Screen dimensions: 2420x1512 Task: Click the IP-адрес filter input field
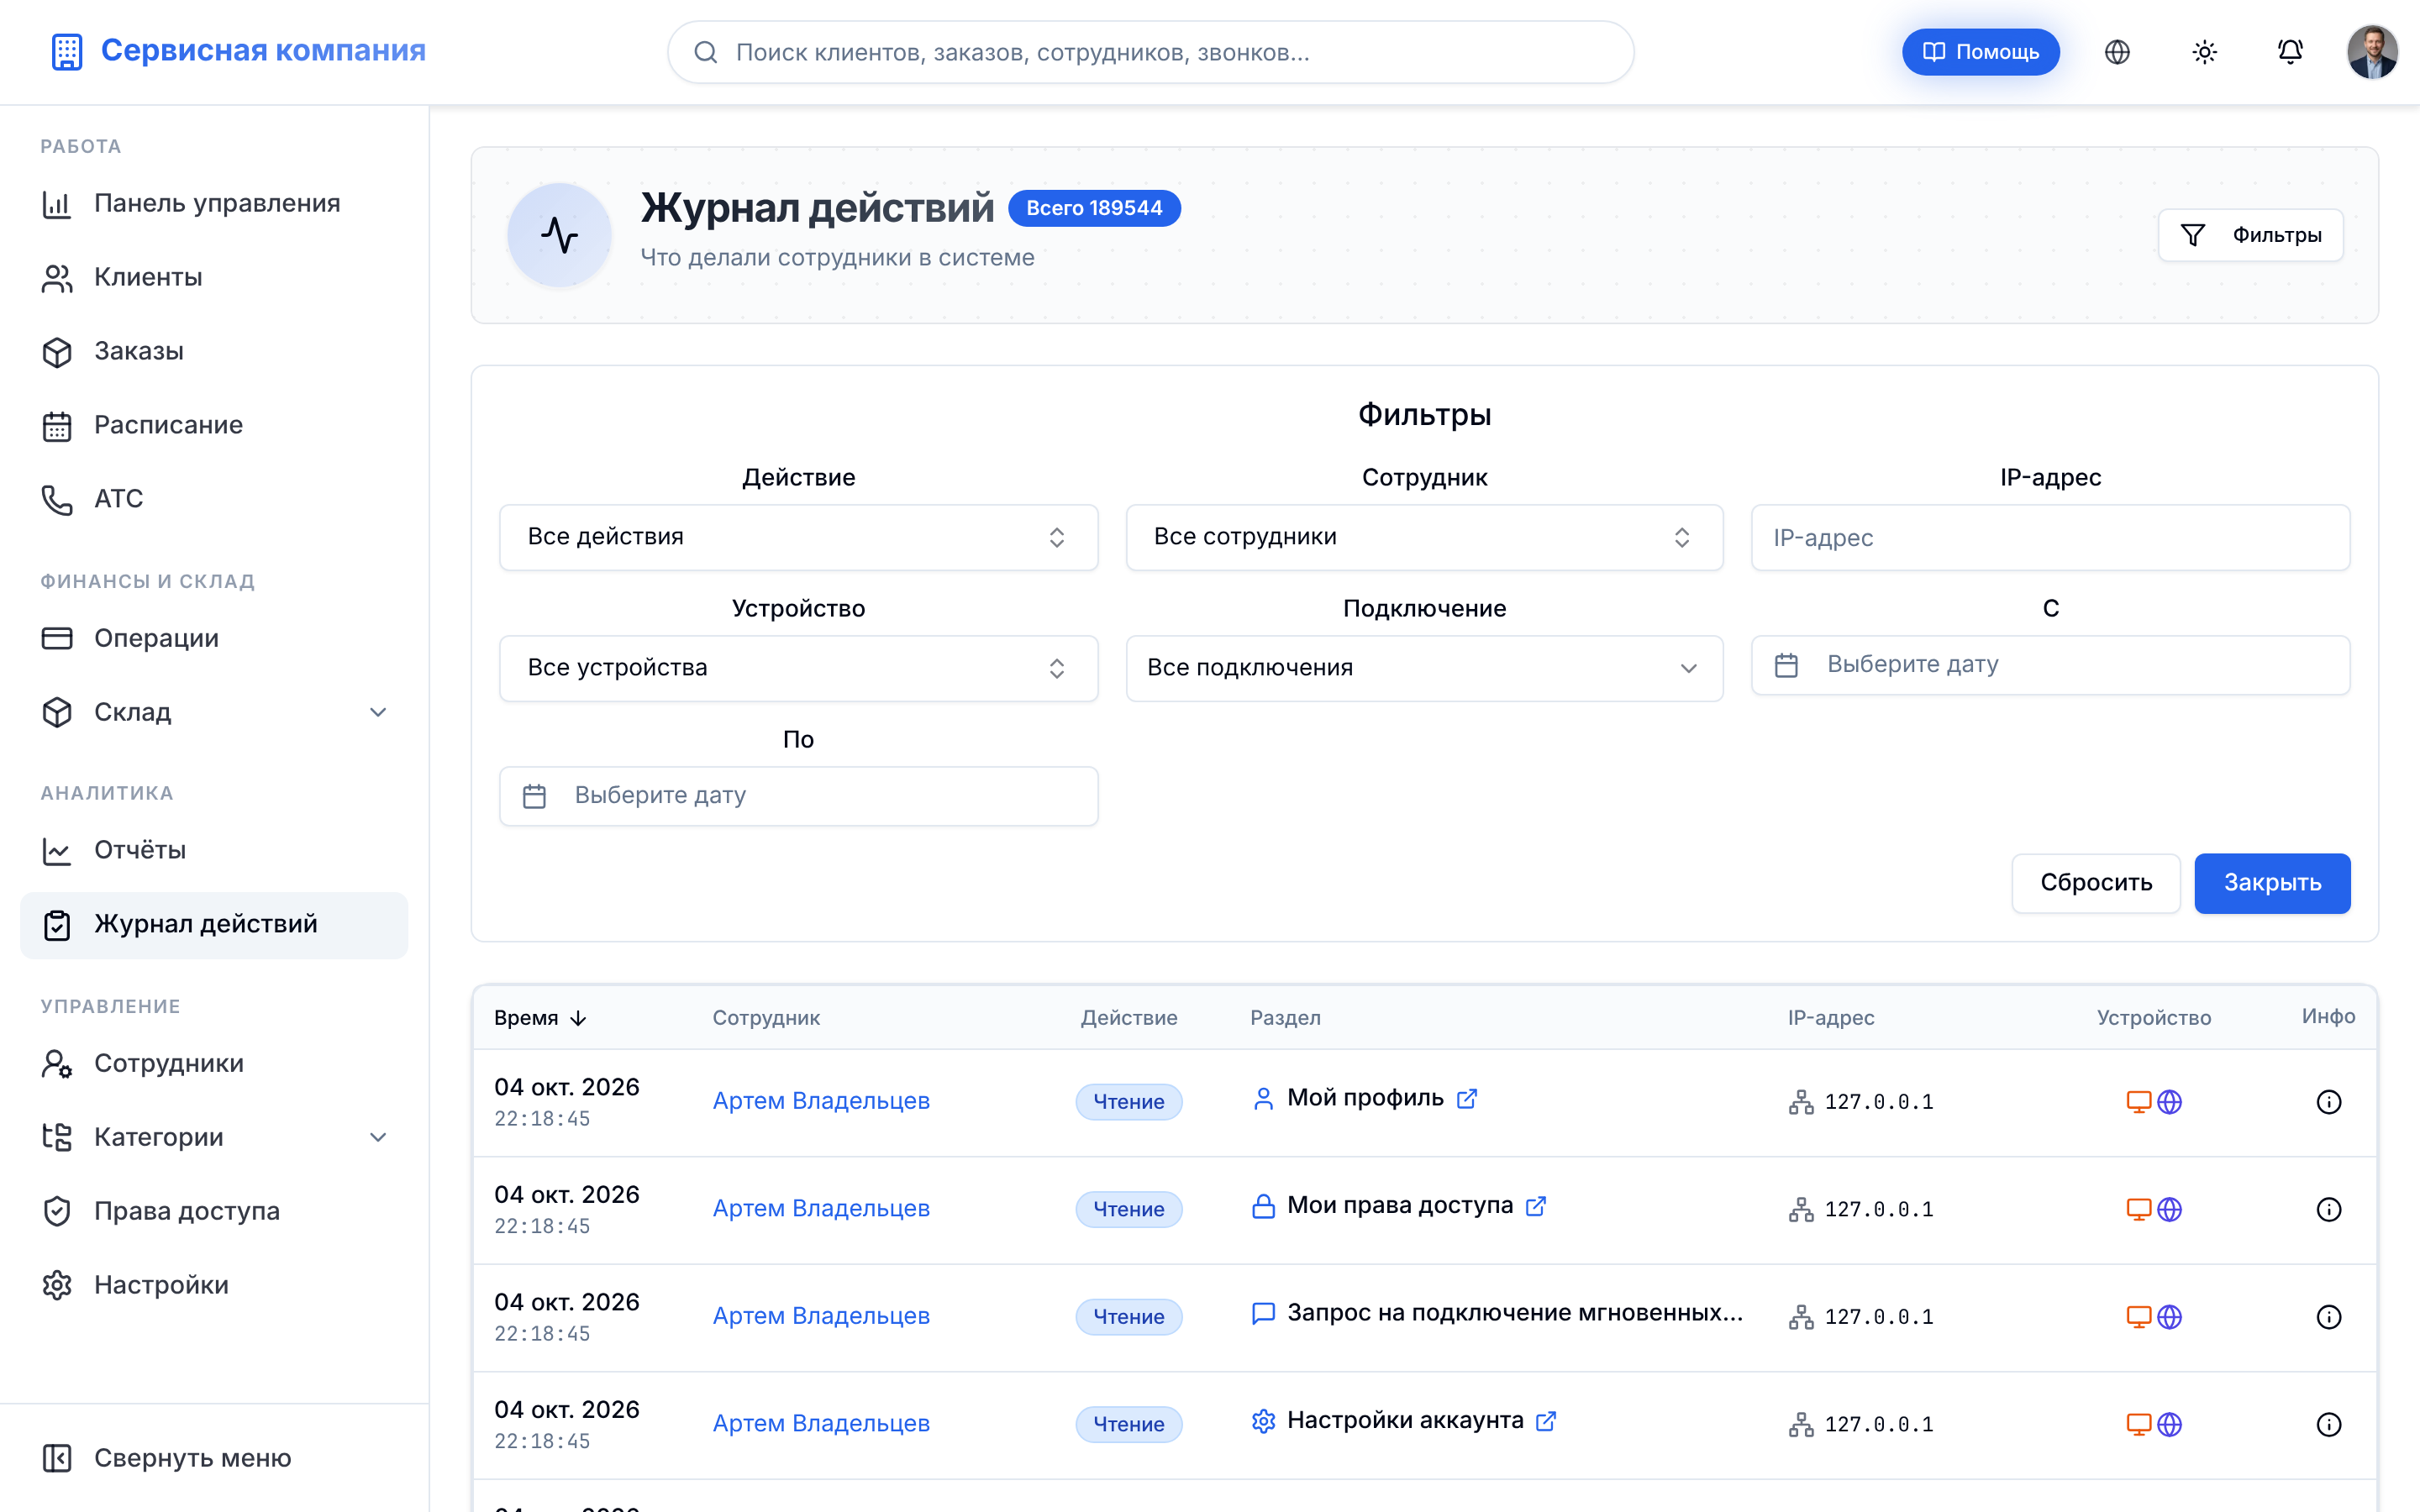click(2050, 537)
